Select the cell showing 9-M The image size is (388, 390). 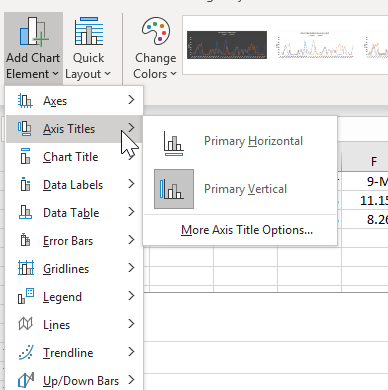pos(365,182)
